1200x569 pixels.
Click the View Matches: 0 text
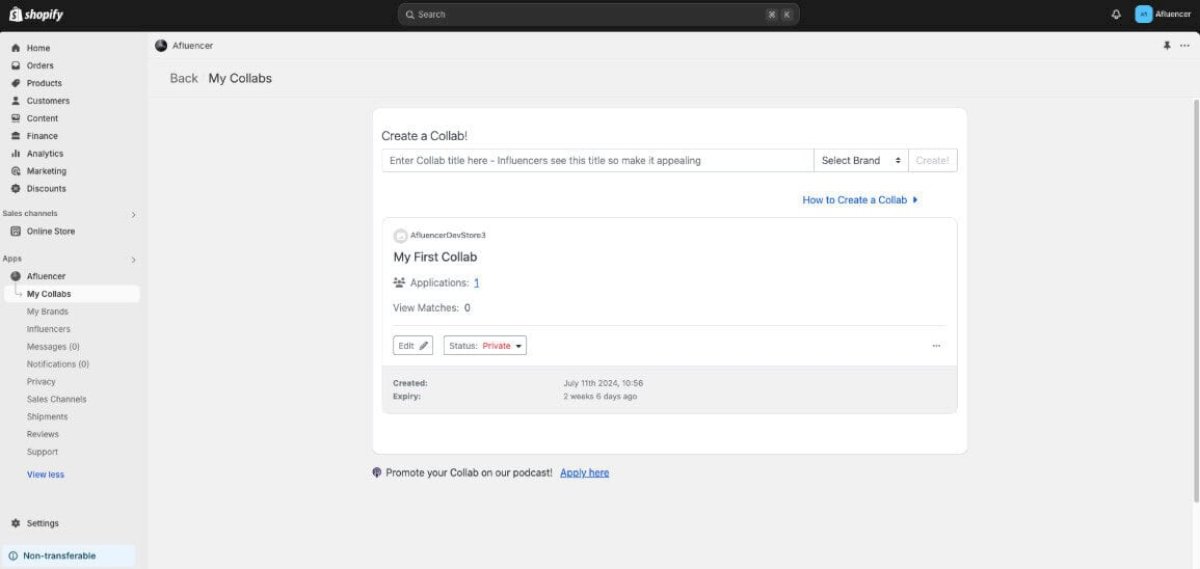(432, 308)
